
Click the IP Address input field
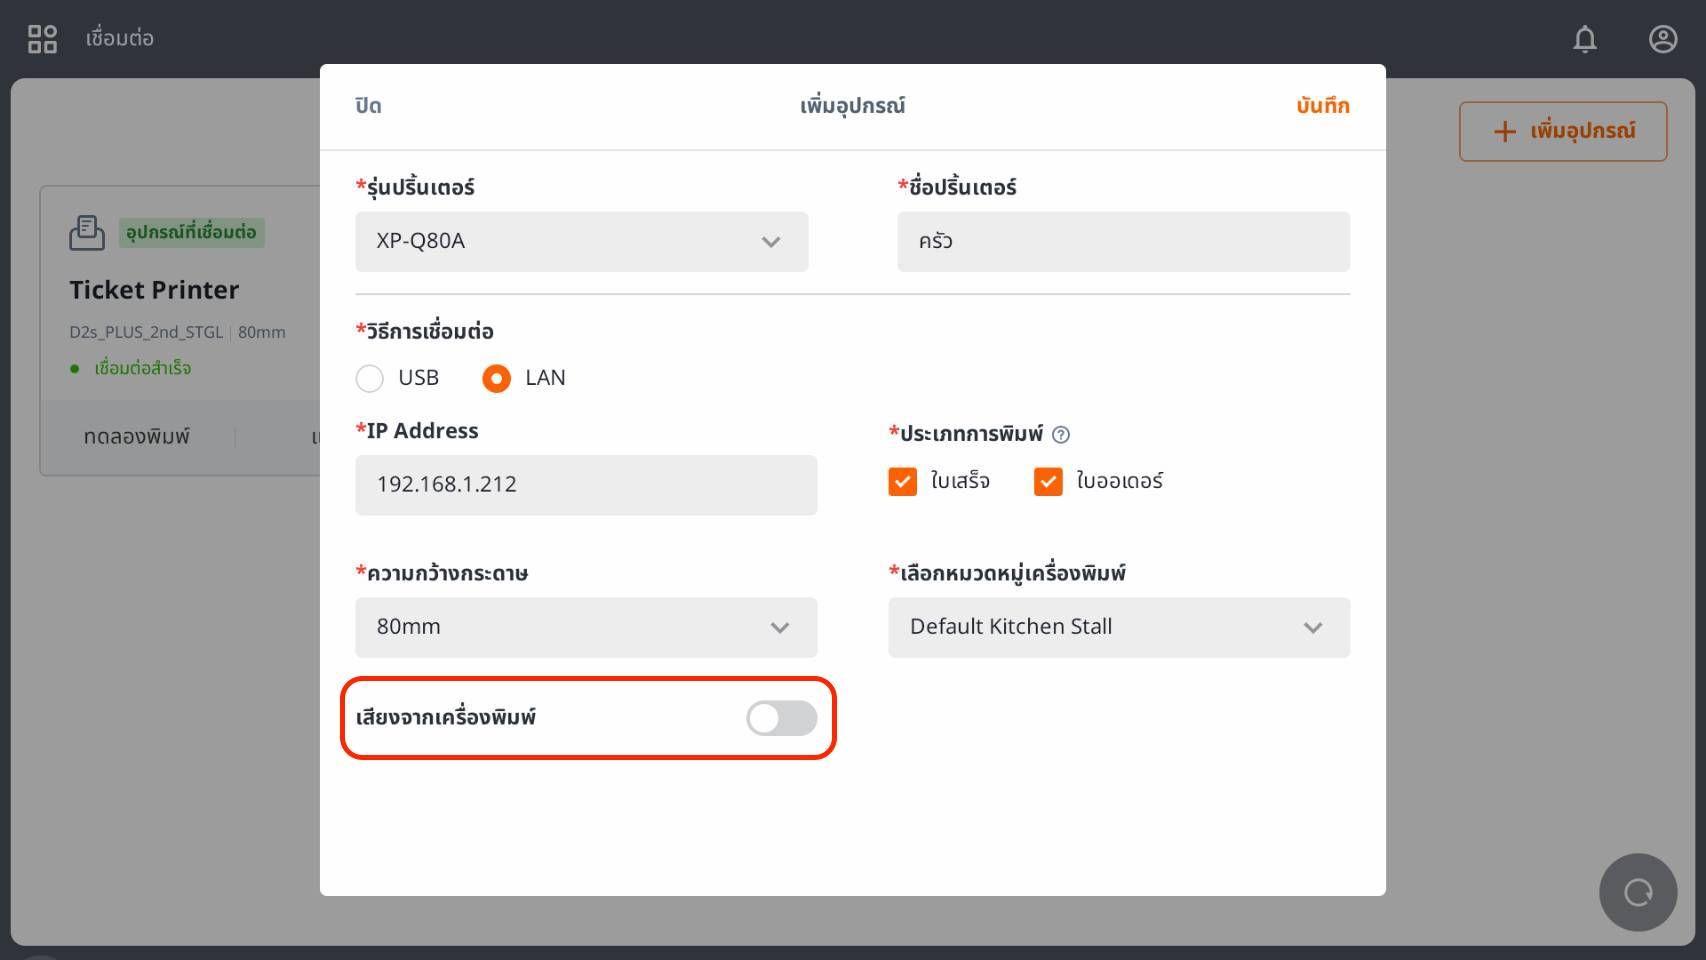tap(585, 485)
